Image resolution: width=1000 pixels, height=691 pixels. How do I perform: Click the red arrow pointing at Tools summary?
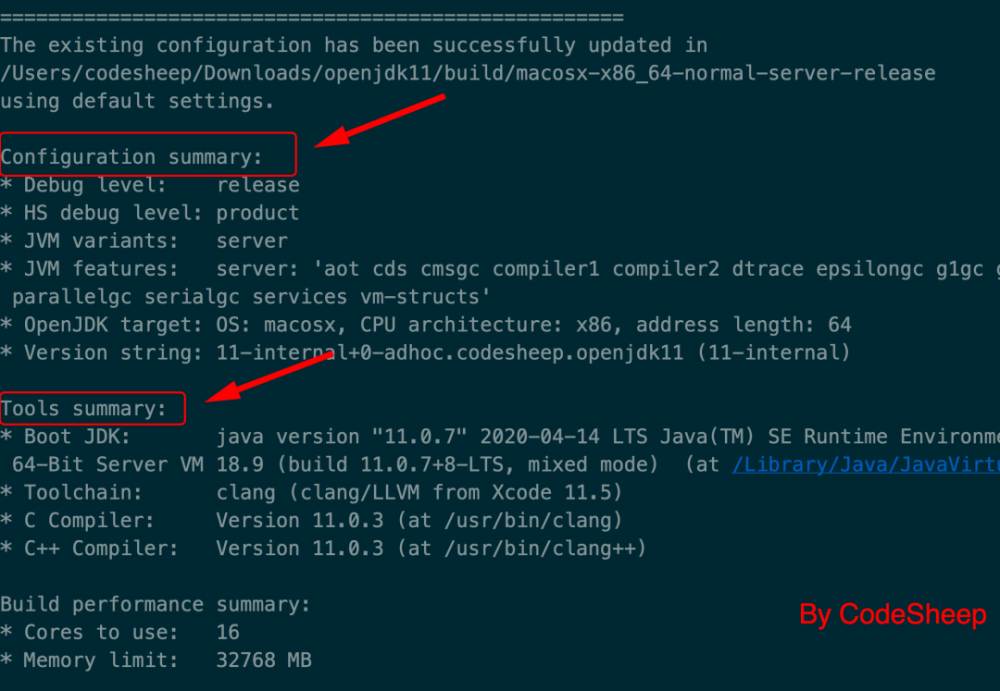point(270,377)
